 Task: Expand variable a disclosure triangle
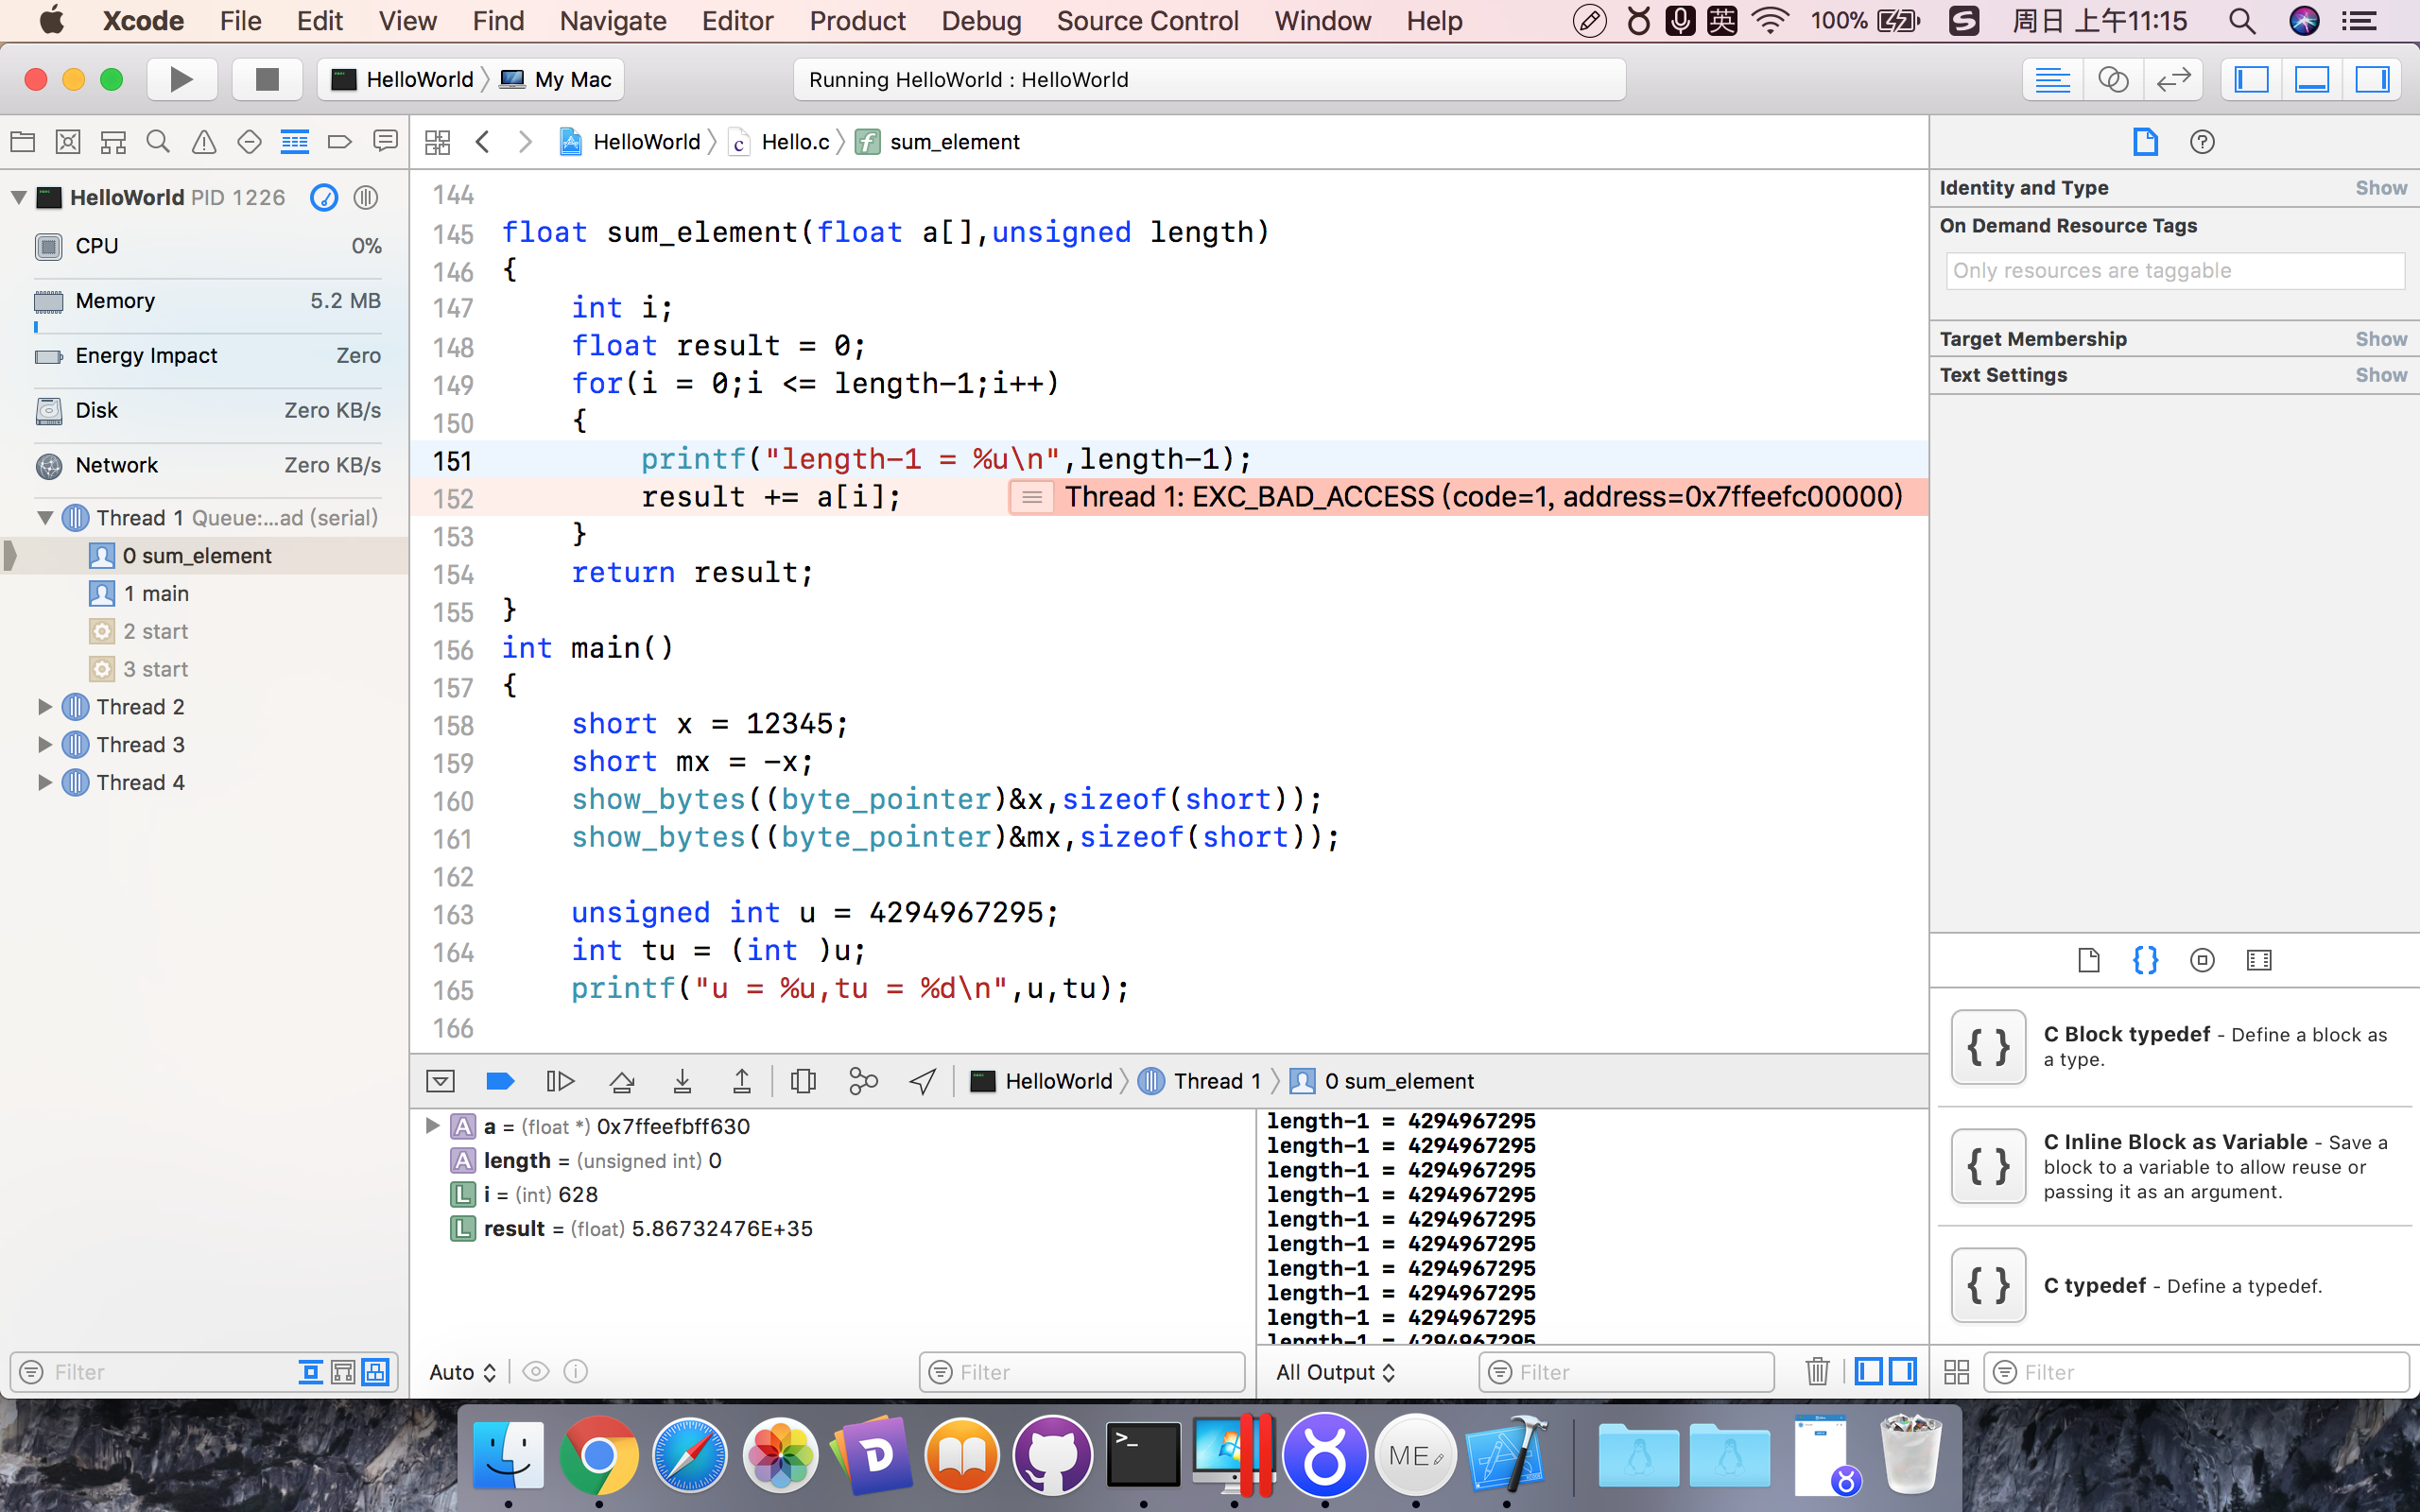point(432,1126)
